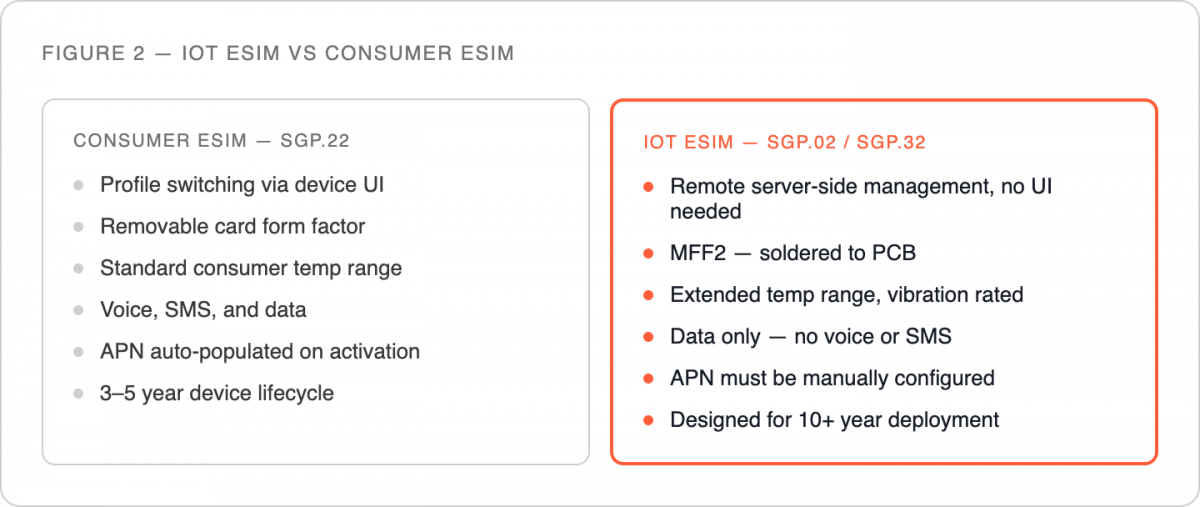Click the orange bullet beside "Remote server-side management"

click(649, 187)
